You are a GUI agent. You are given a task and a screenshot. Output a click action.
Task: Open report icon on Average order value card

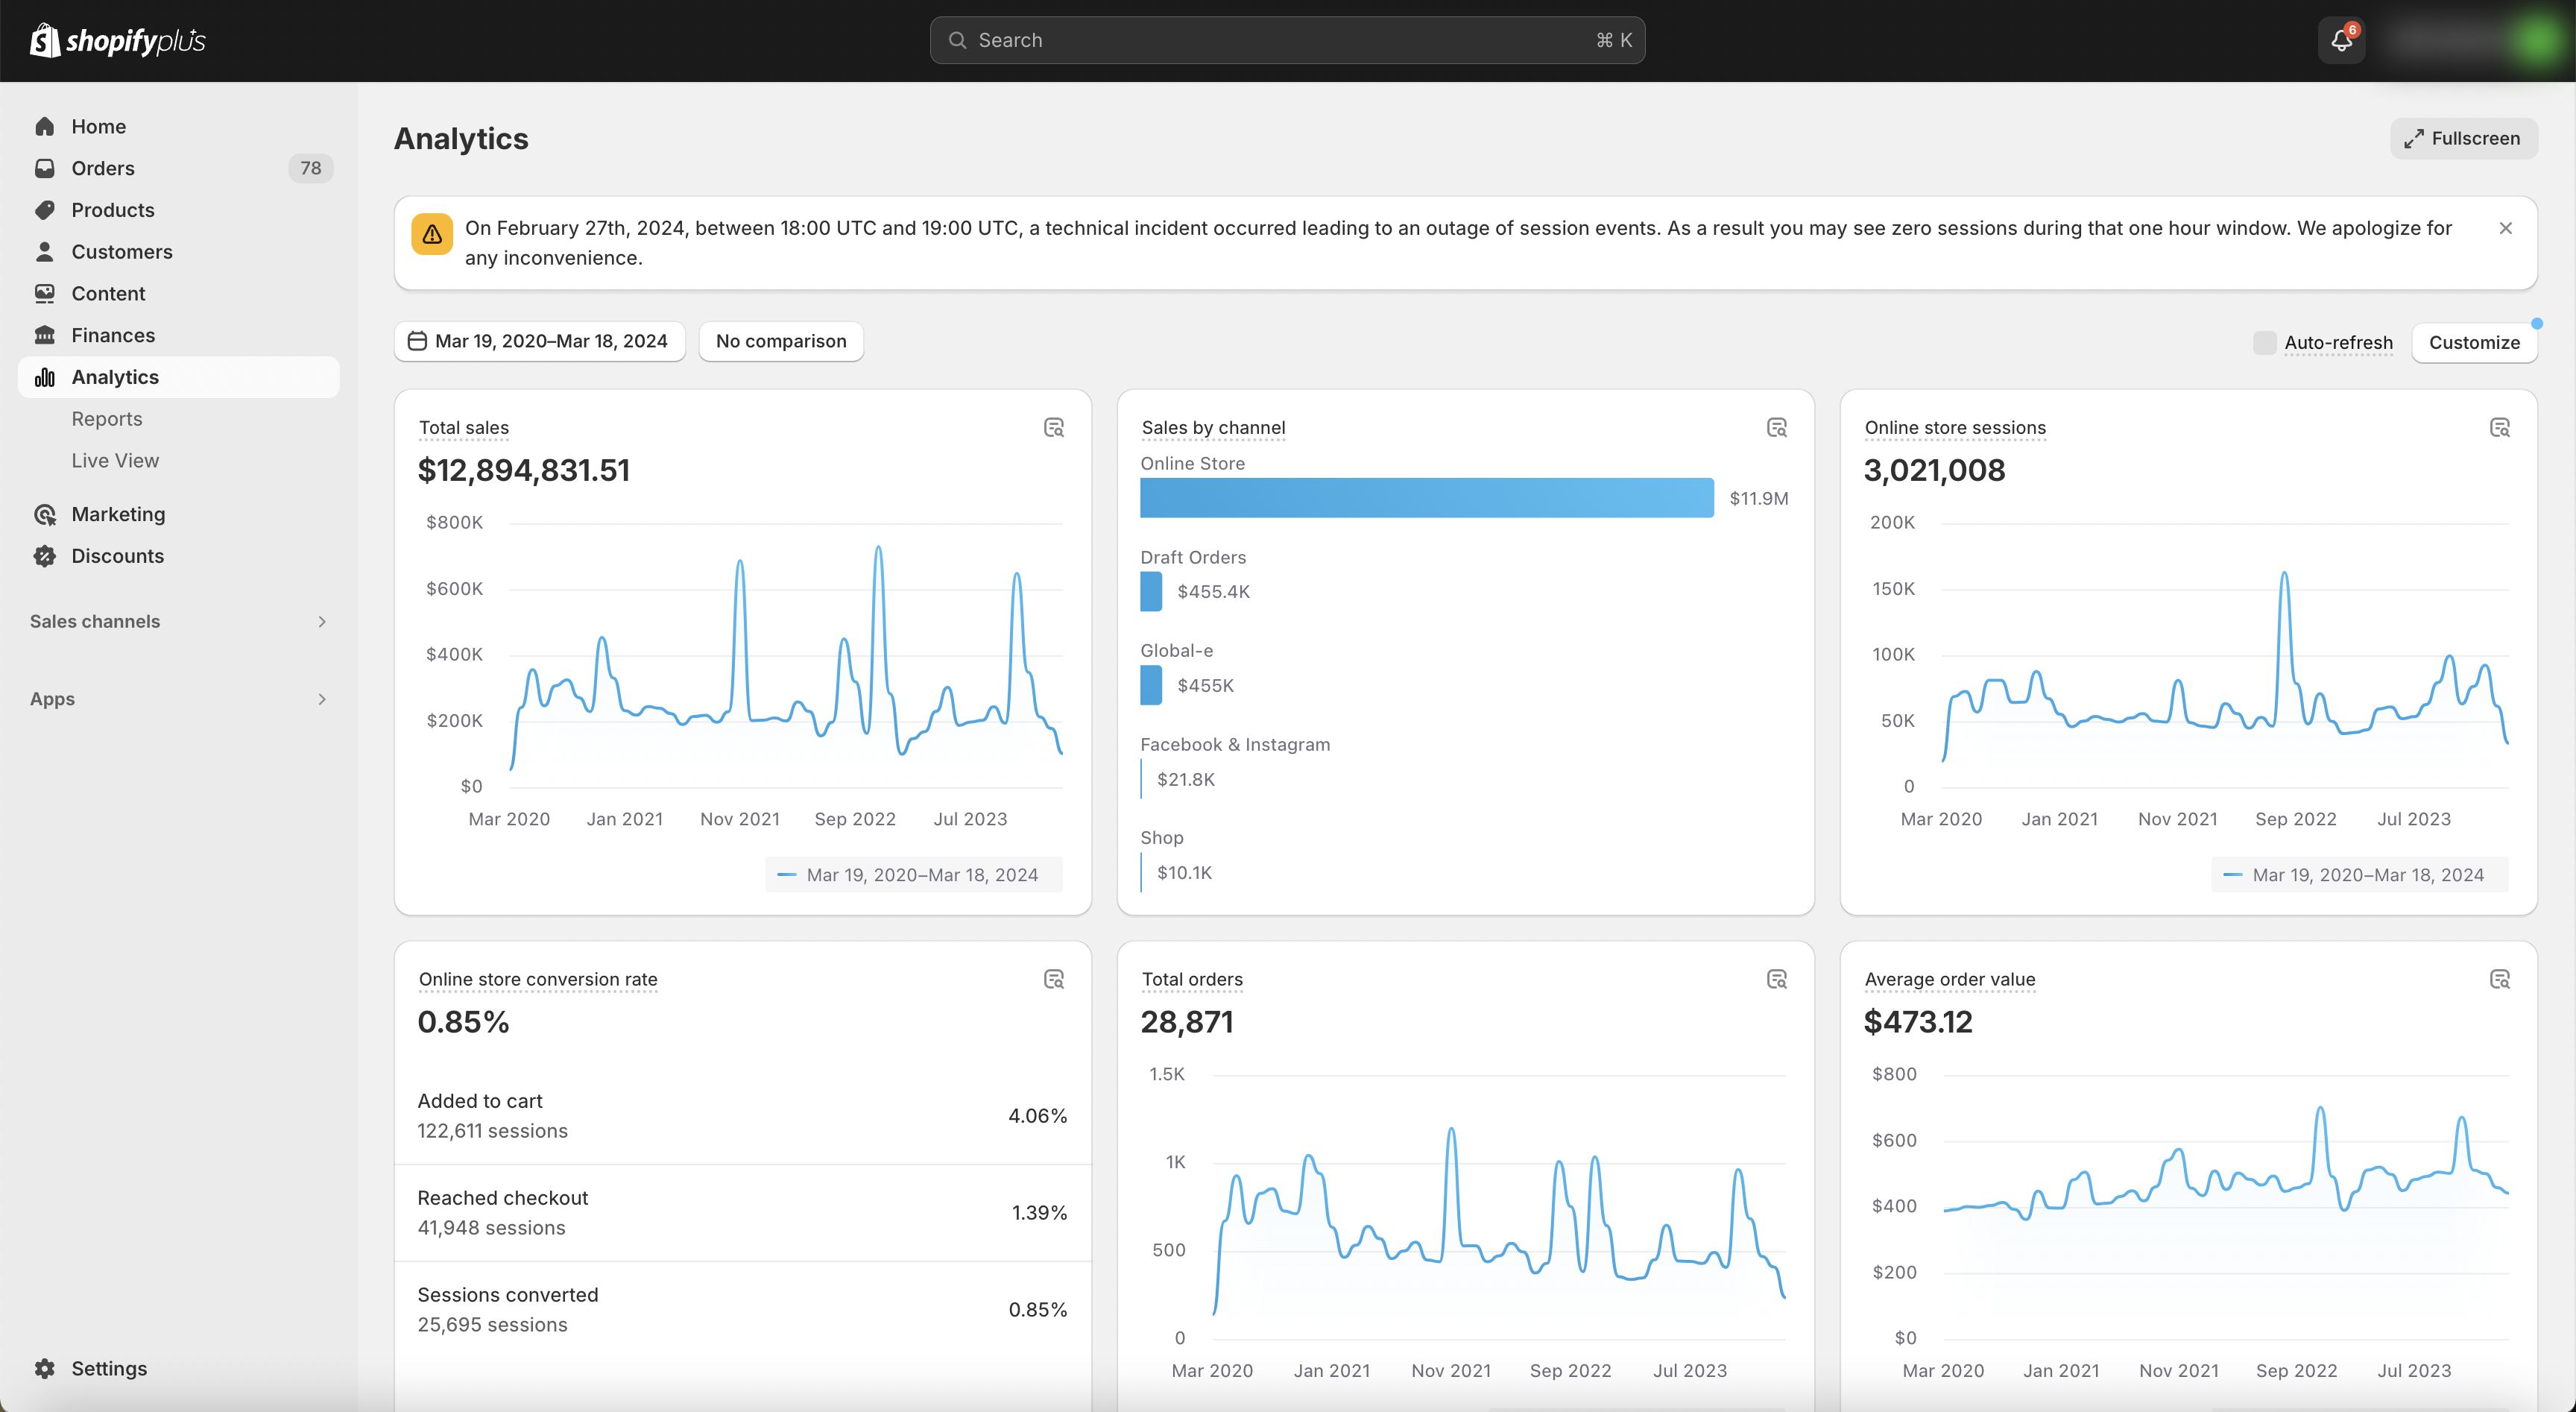pos(2500,980)
